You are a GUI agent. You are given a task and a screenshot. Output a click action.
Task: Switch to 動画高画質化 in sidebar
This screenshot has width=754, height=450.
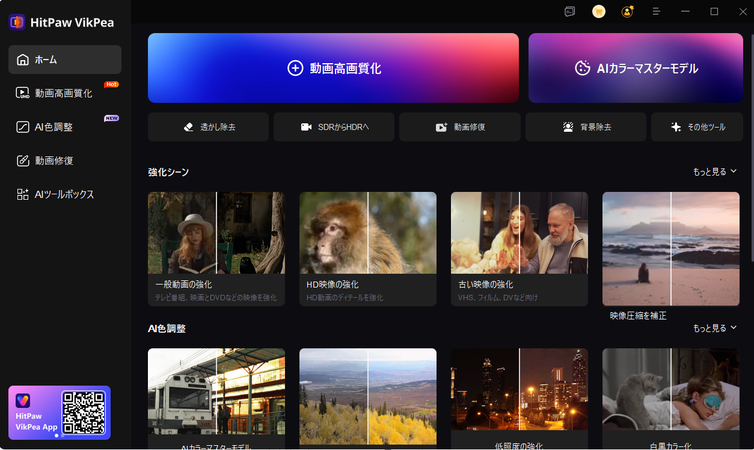64,93
